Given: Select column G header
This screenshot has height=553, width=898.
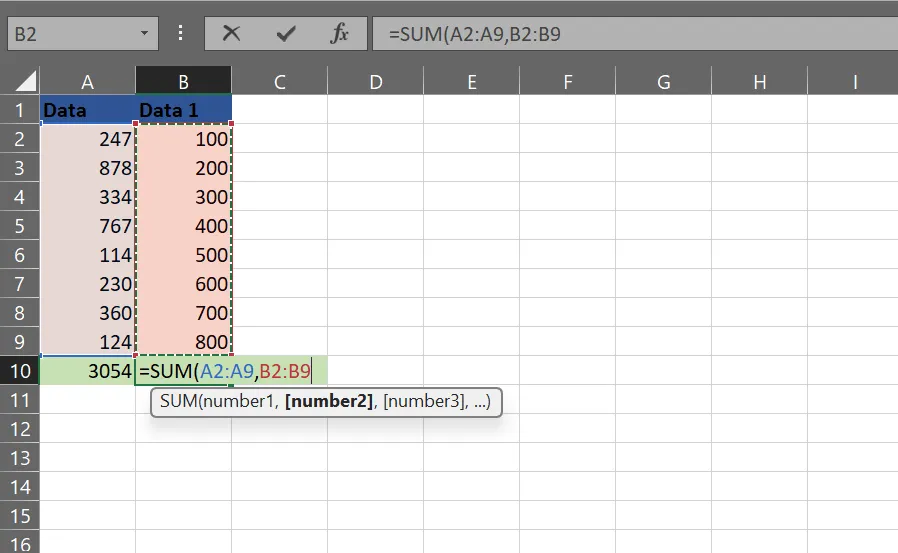Looking at the screenshot, I should (663, 81).
